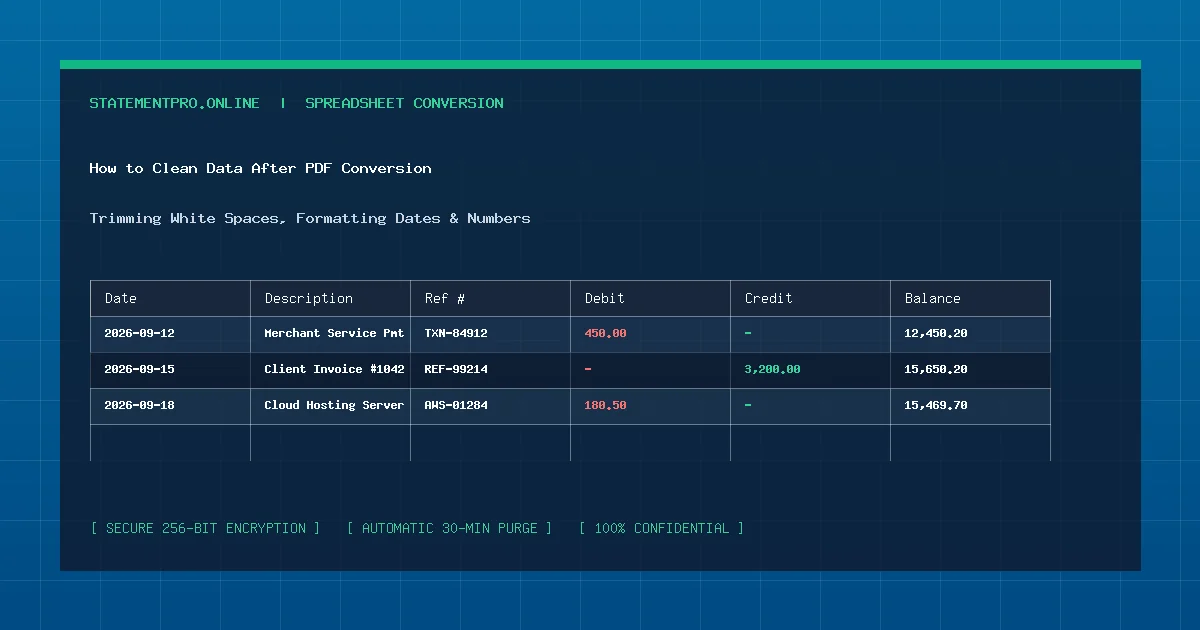Select the debit amount 450.00
This screenshot has height=630, width=1200.
point(605,333)
